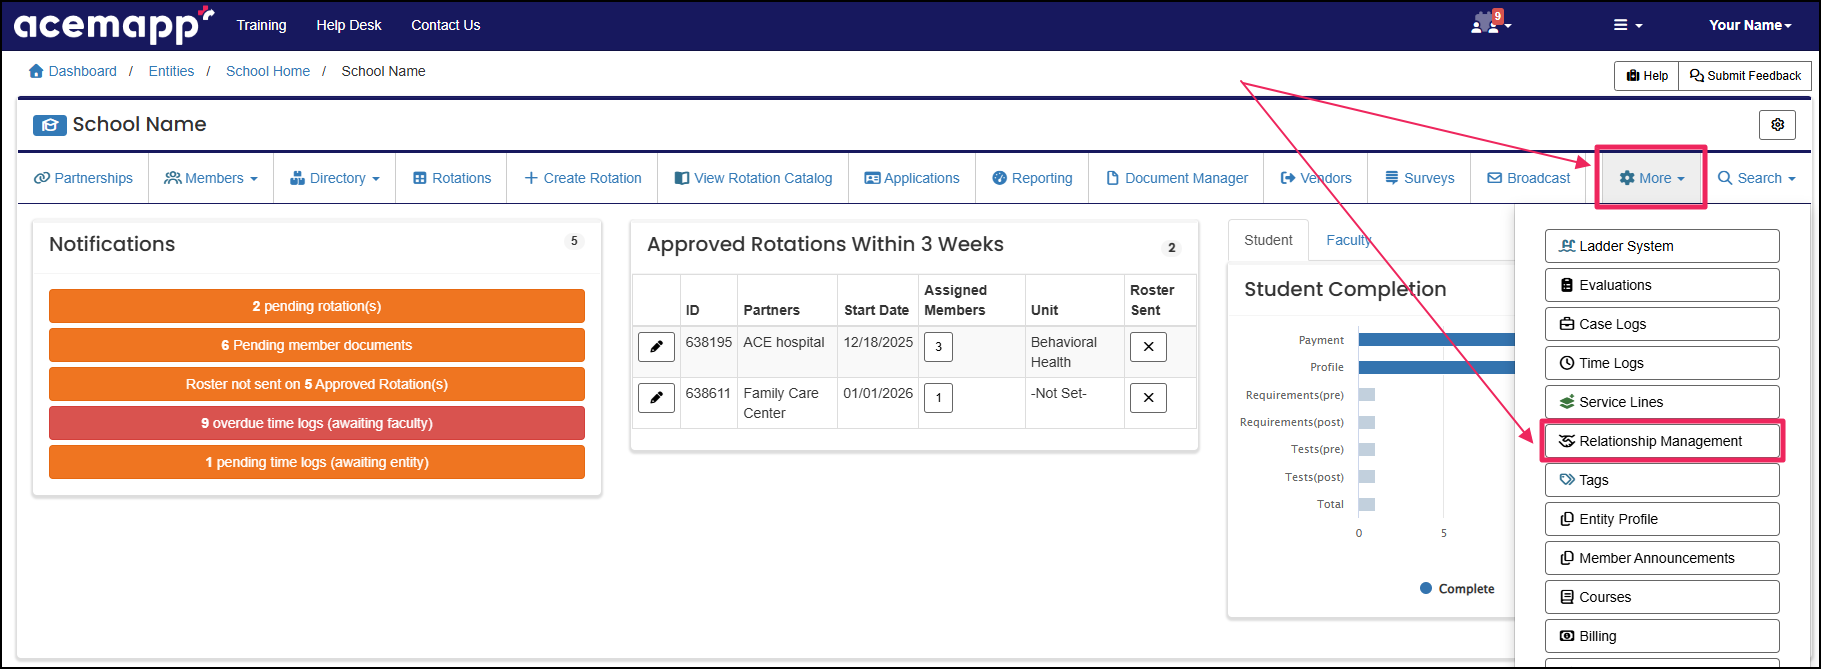Select Relationship Management from More menu
This screenshot has width=1821, height=669.
[1661, 441]
